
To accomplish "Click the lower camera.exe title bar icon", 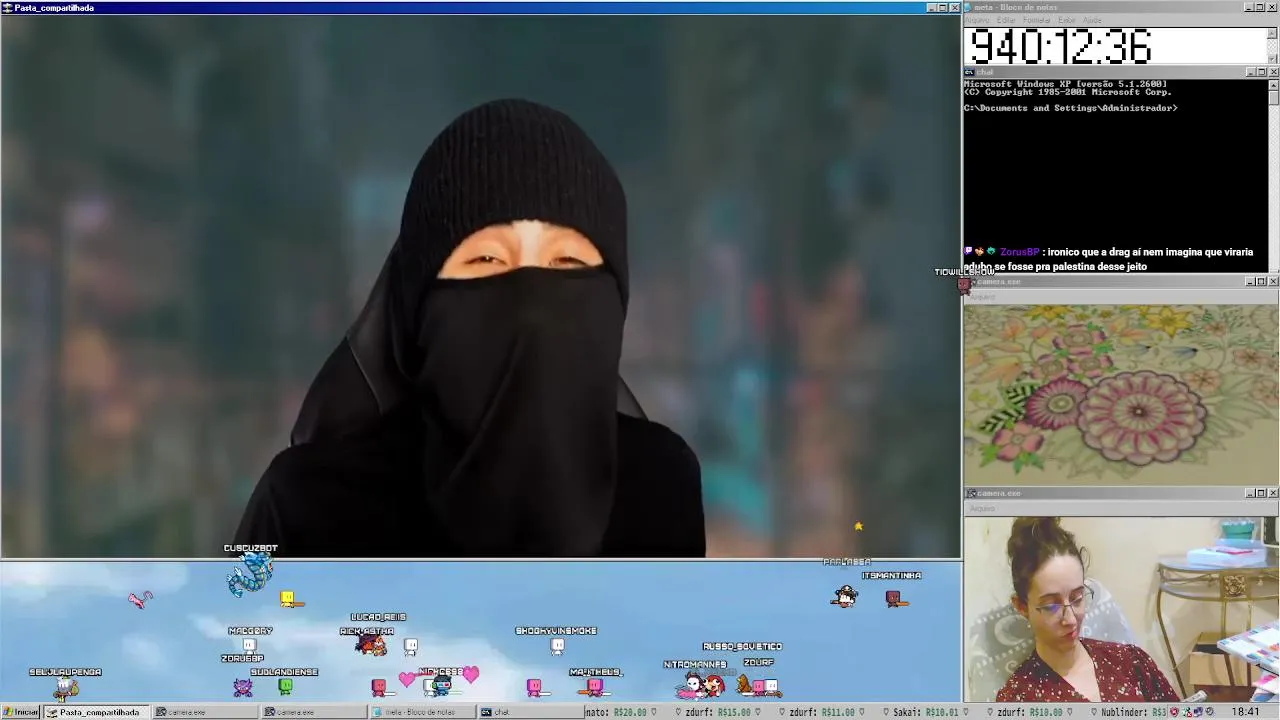I will point(970,493).
